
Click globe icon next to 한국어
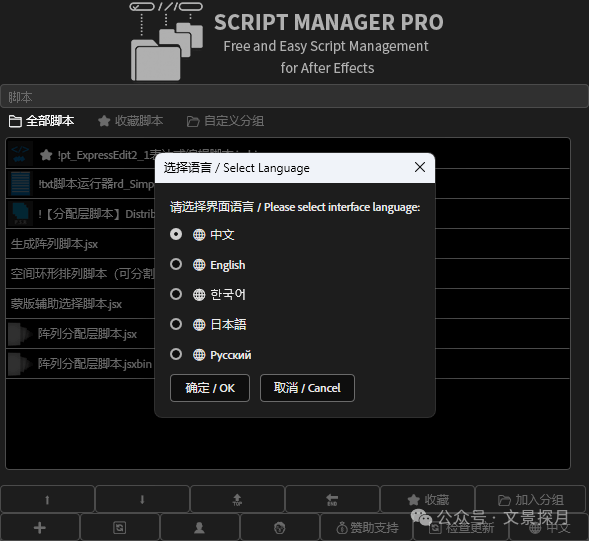point(199,295)
